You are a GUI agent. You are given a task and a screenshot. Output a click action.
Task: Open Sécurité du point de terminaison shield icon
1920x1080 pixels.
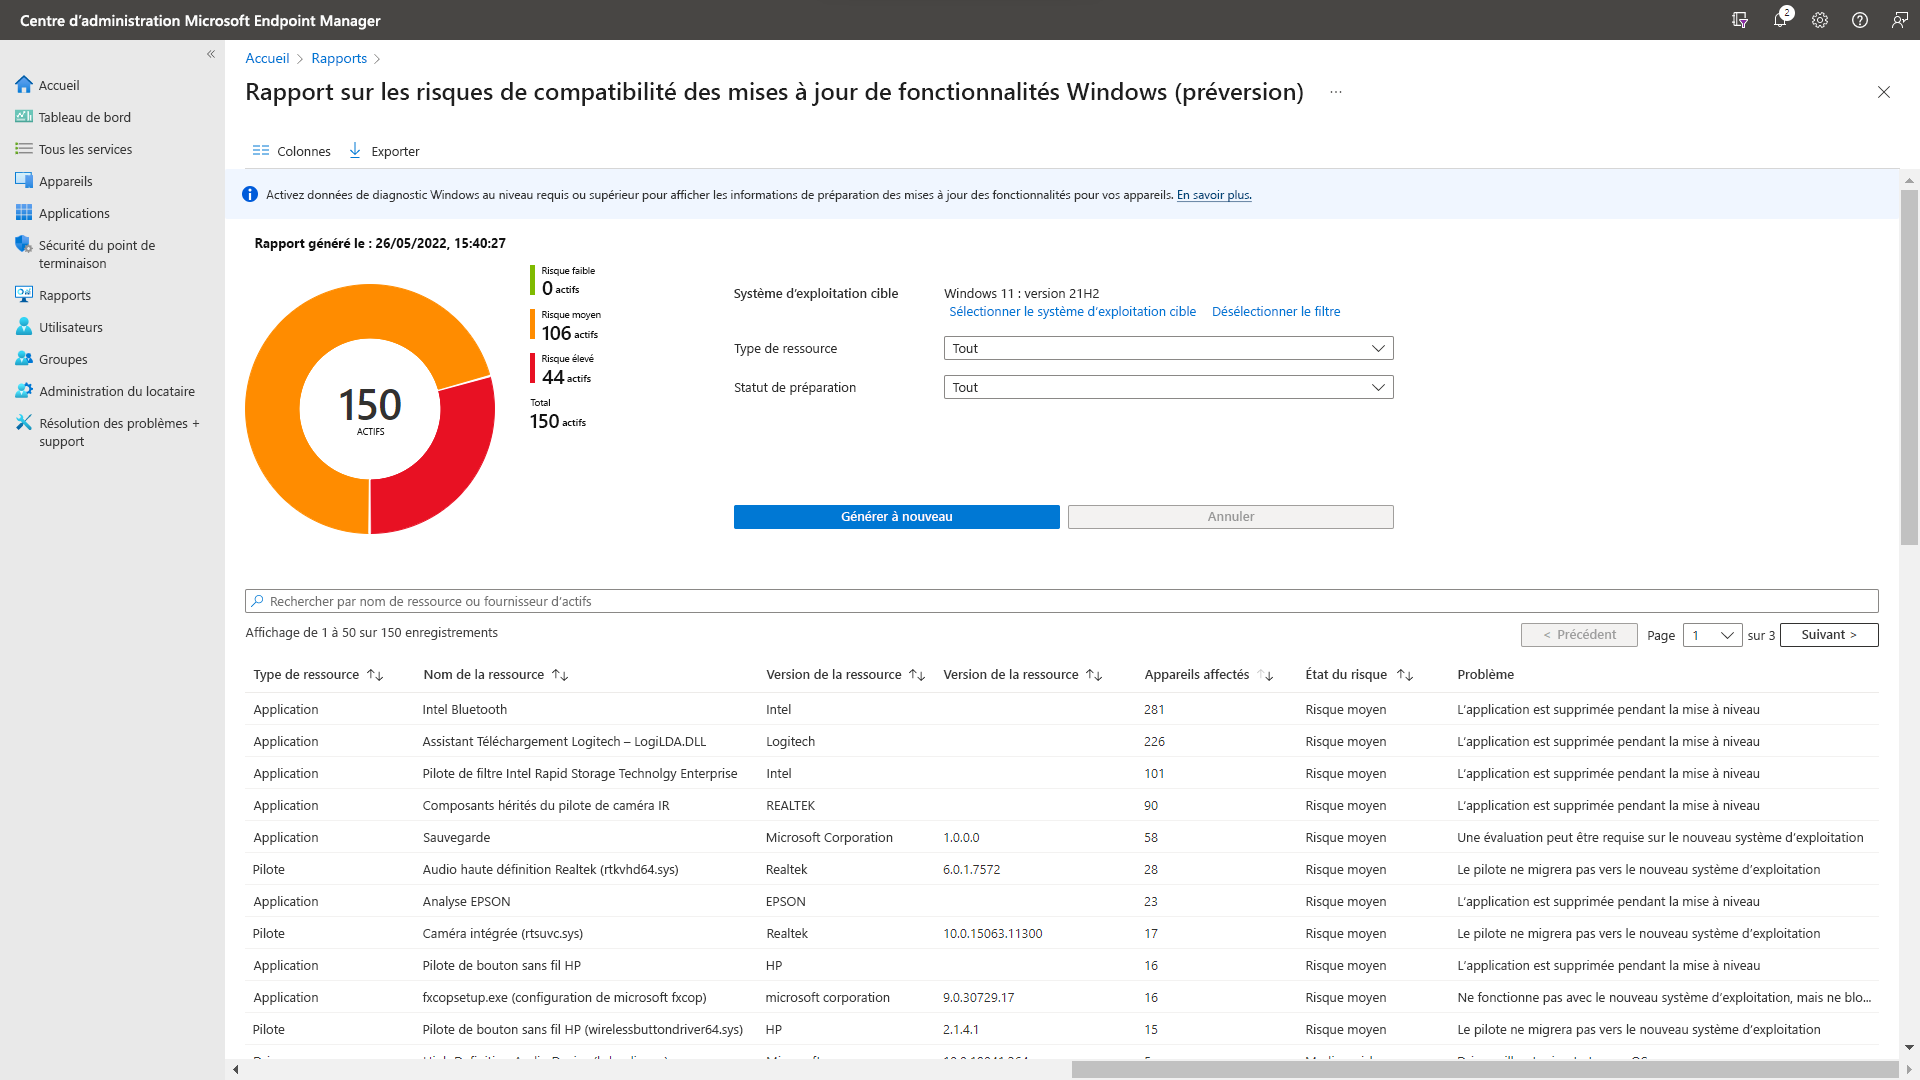pos(24,245)
